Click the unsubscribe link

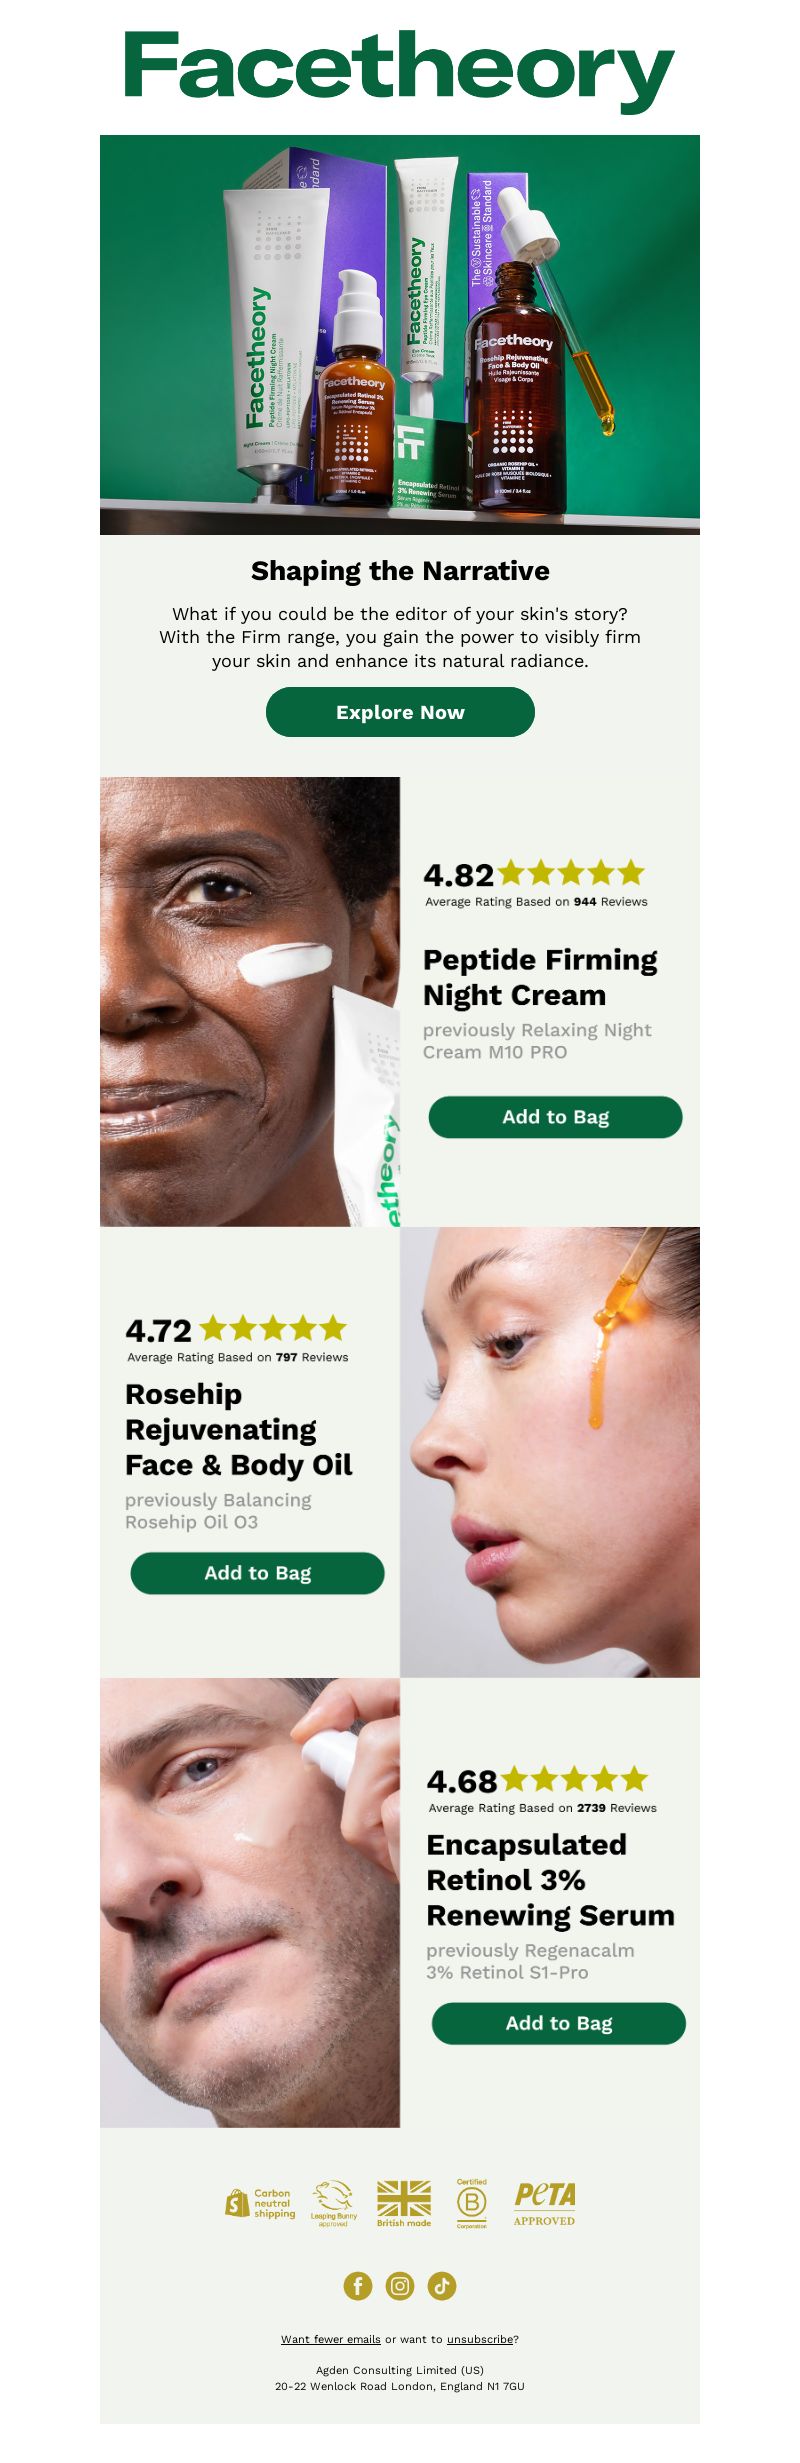(480, 2339)
